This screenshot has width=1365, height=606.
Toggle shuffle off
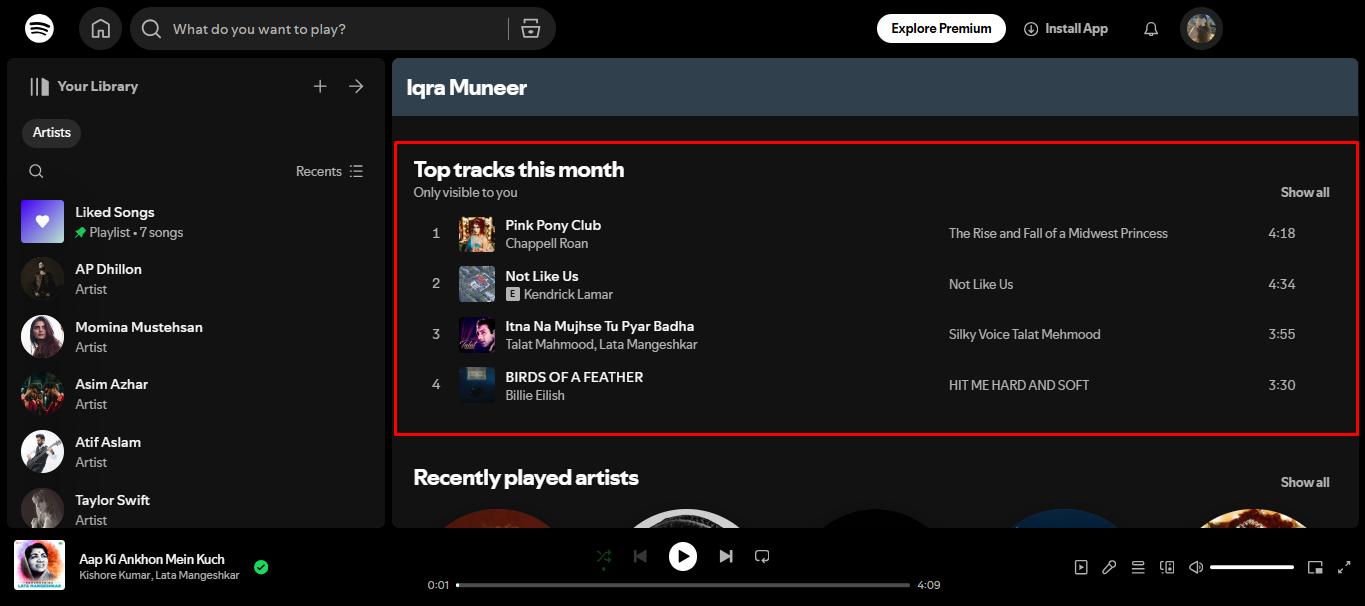(x=604, y=556)
